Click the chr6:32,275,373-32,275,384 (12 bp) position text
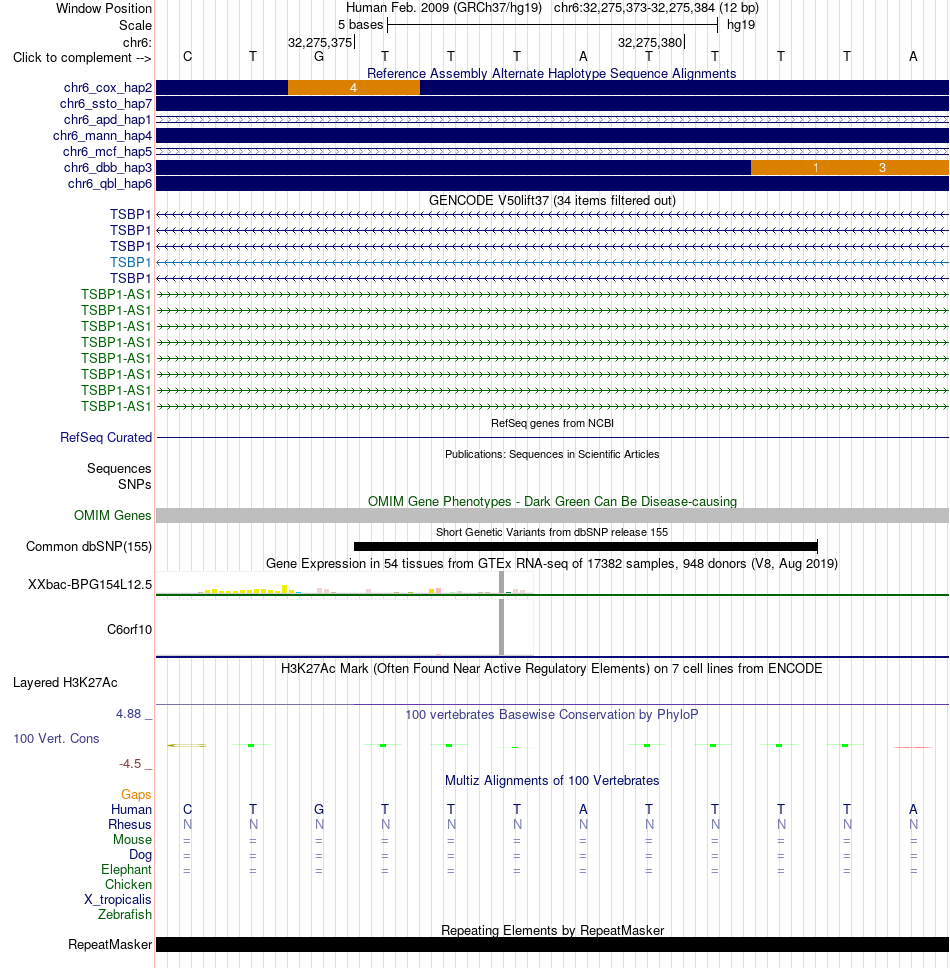The width and height of the screenshot is (950, 968). point(656,8)
